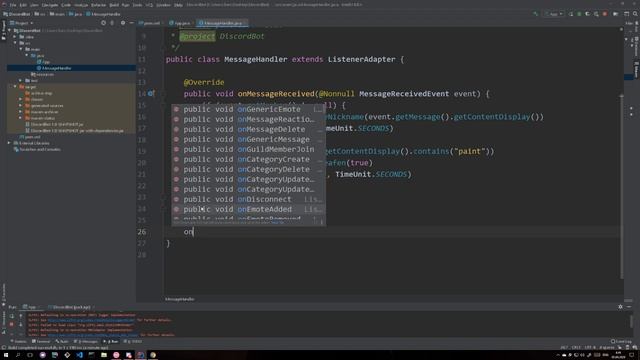Open the Messages tool window button

pos(86,341)
